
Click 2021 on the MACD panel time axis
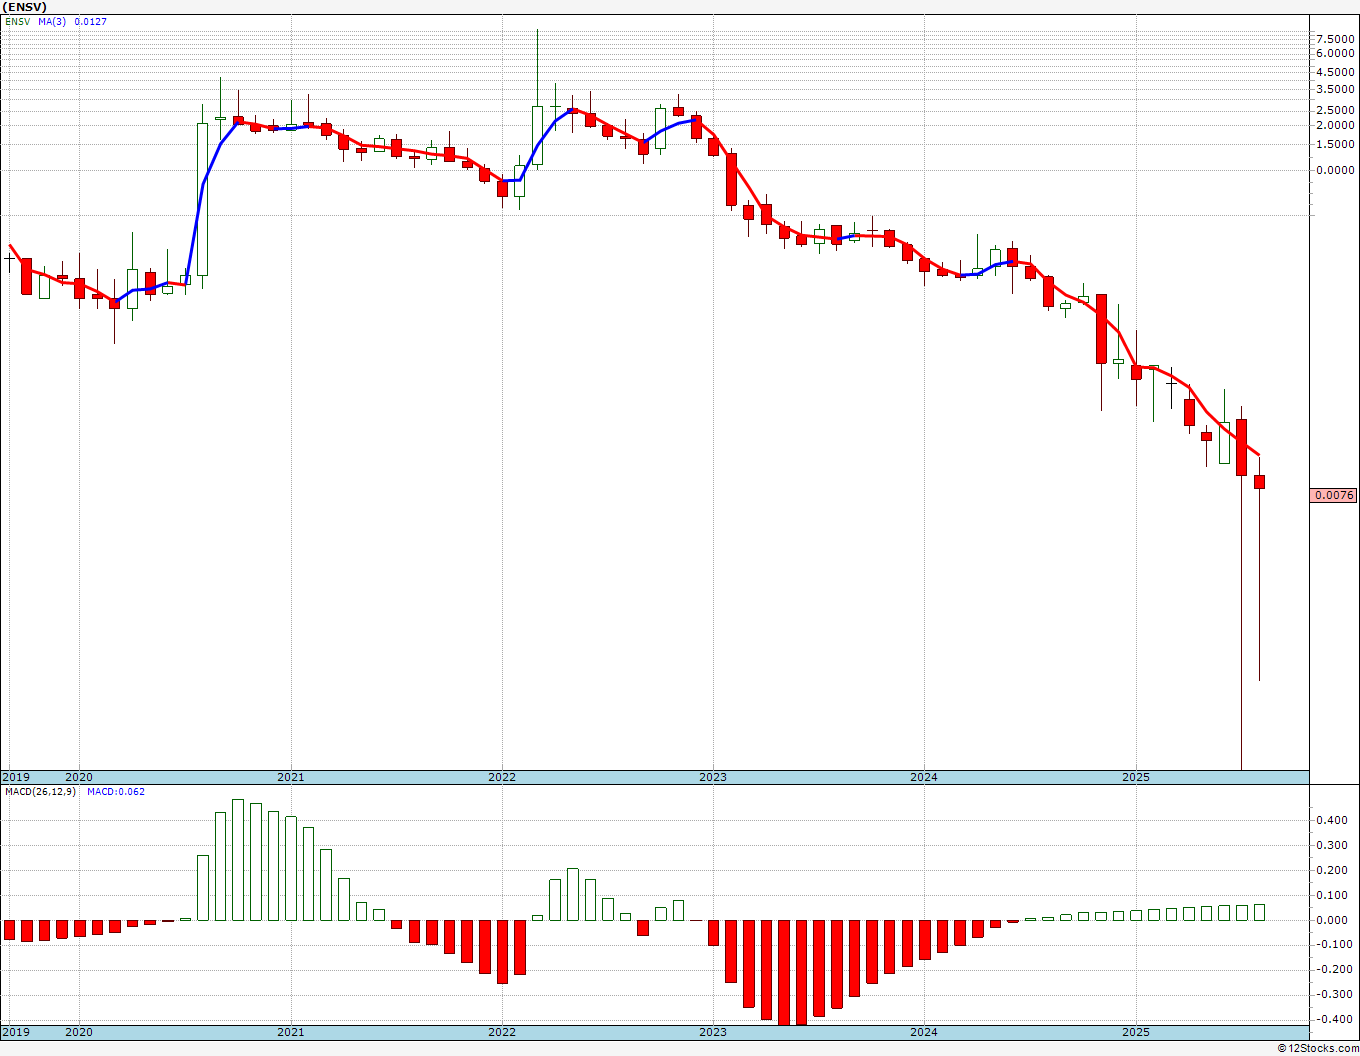(x=291, y=1032)
